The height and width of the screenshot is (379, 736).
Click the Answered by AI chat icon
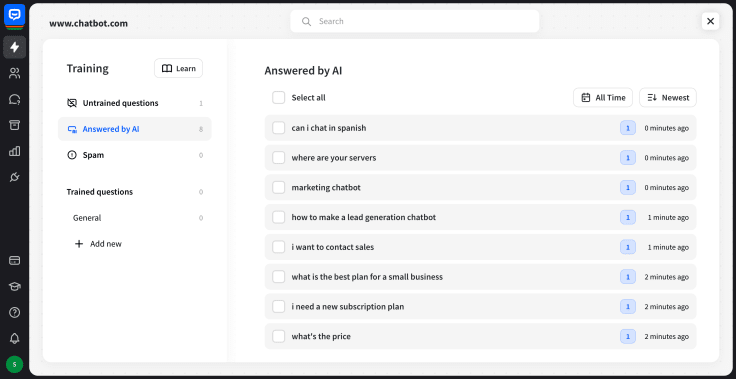(x=72, y=129)
